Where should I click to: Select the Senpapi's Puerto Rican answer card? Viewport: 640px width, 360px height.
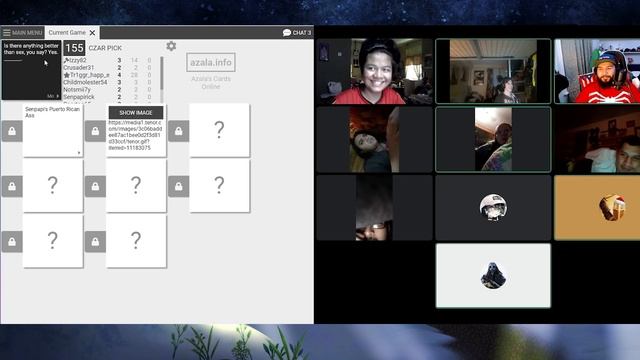coord(53,130)
